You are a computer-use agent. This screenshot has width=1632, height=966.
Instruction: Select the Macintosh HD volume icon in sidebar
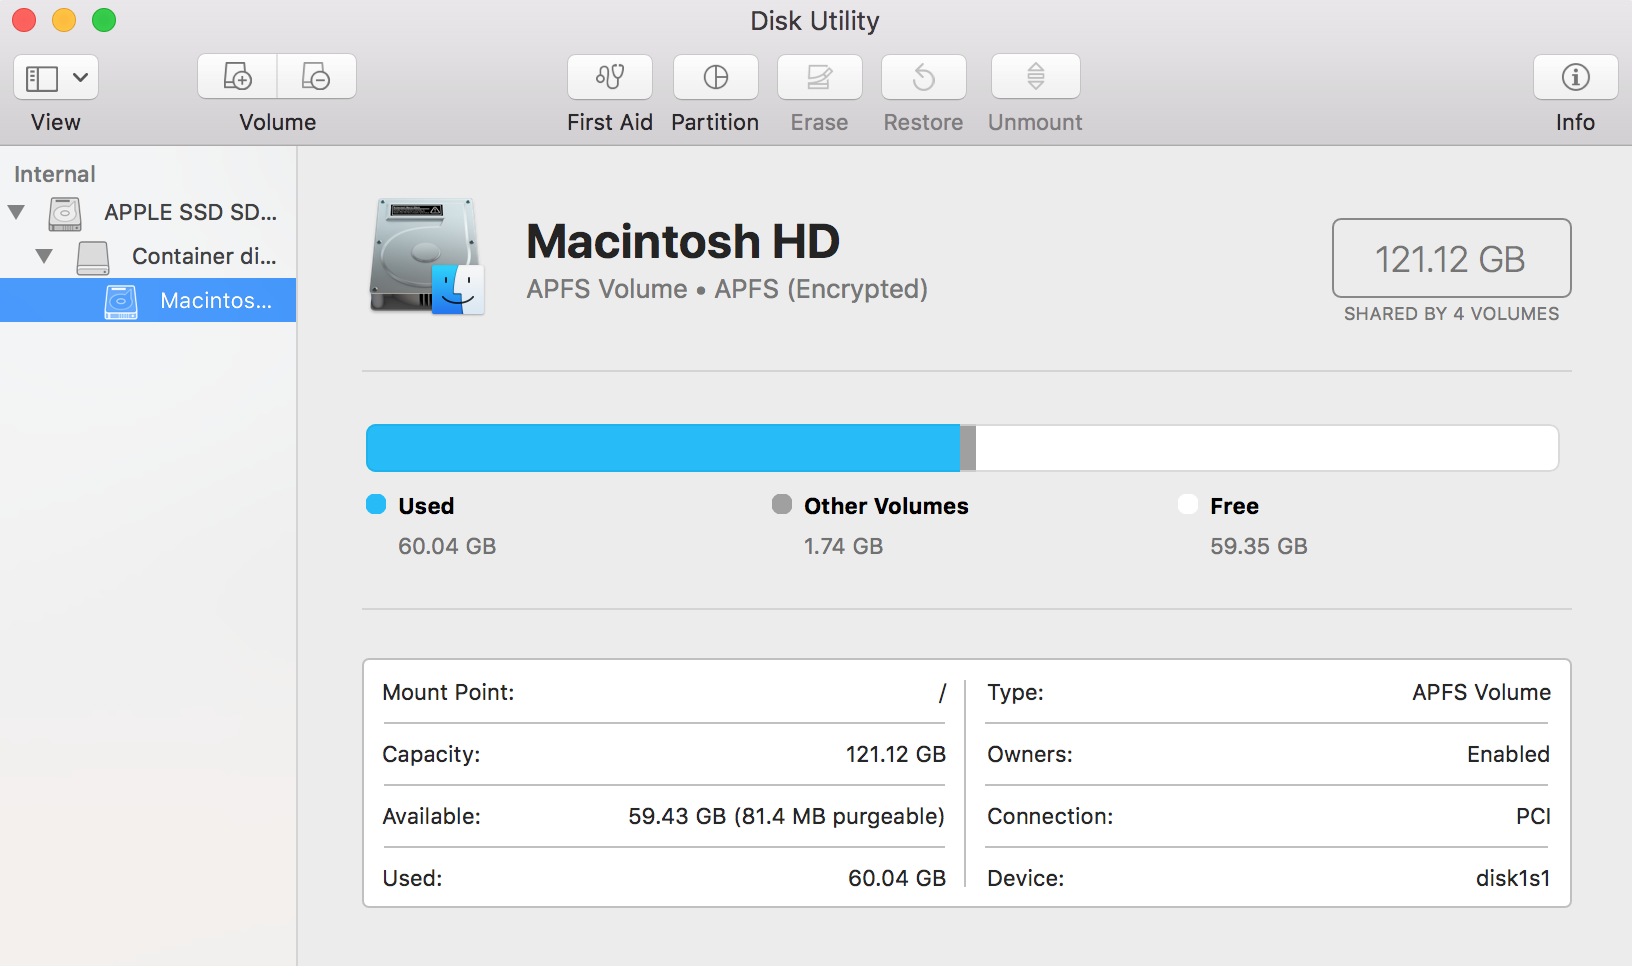[121, 301]
